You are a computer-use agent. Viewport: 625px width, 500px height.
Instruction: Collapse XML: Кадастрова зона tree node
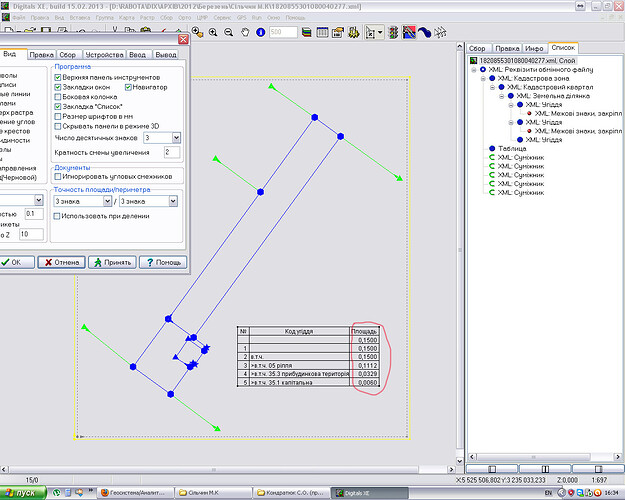[x=483, y=79]
